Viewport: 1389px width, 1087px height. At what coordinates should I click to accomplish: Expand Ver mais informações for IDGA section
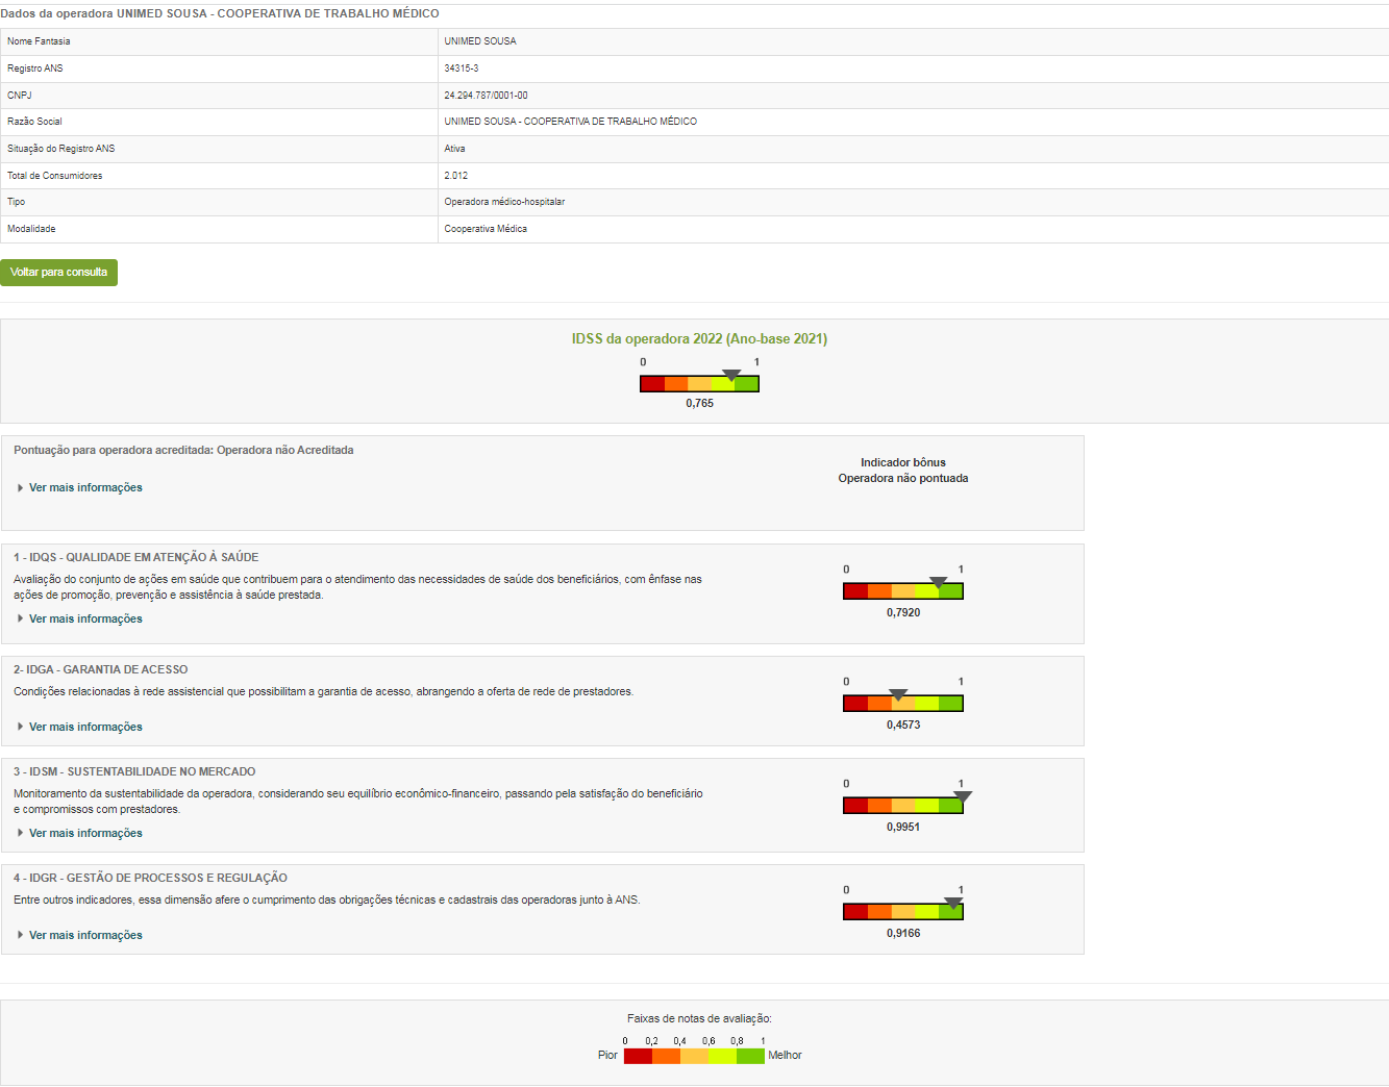tap(85, 727)
